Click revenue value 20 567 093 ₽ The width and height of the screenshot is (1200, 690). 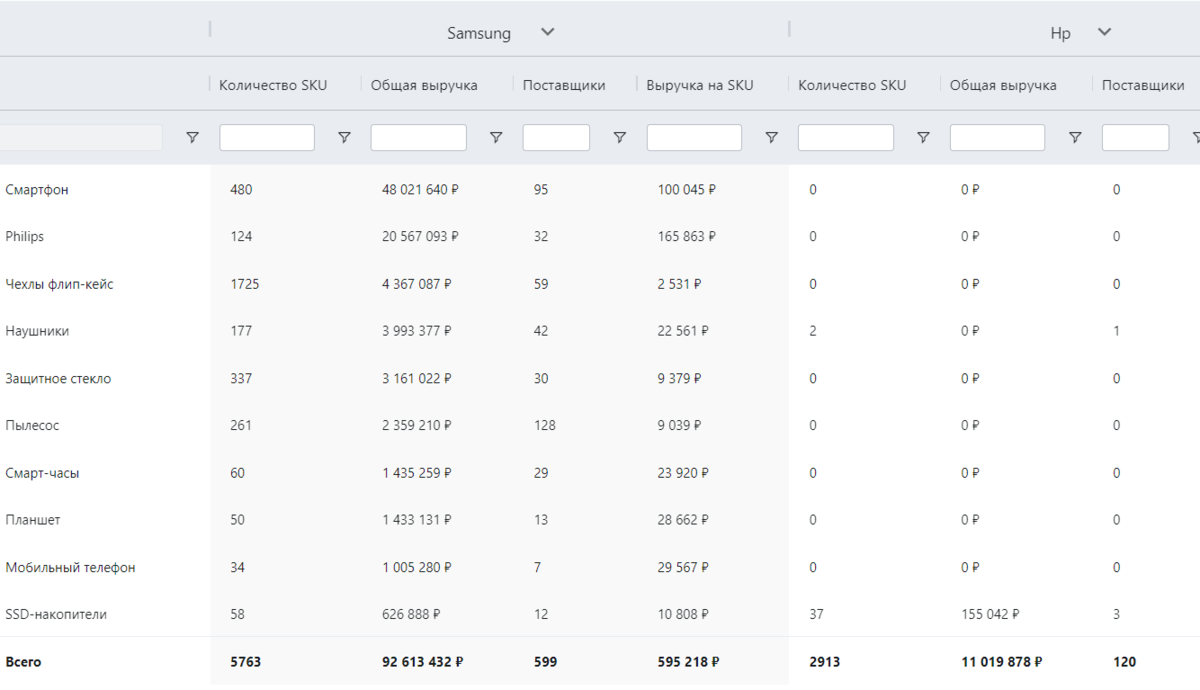click(x=420, y=237)
